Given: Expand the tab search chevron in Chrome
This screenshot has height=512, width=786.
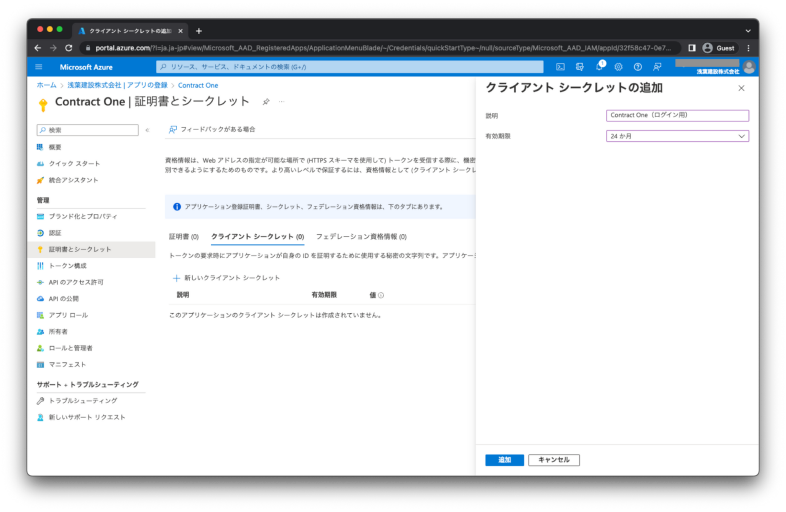Looking at the screenshot, I should 748,31.
